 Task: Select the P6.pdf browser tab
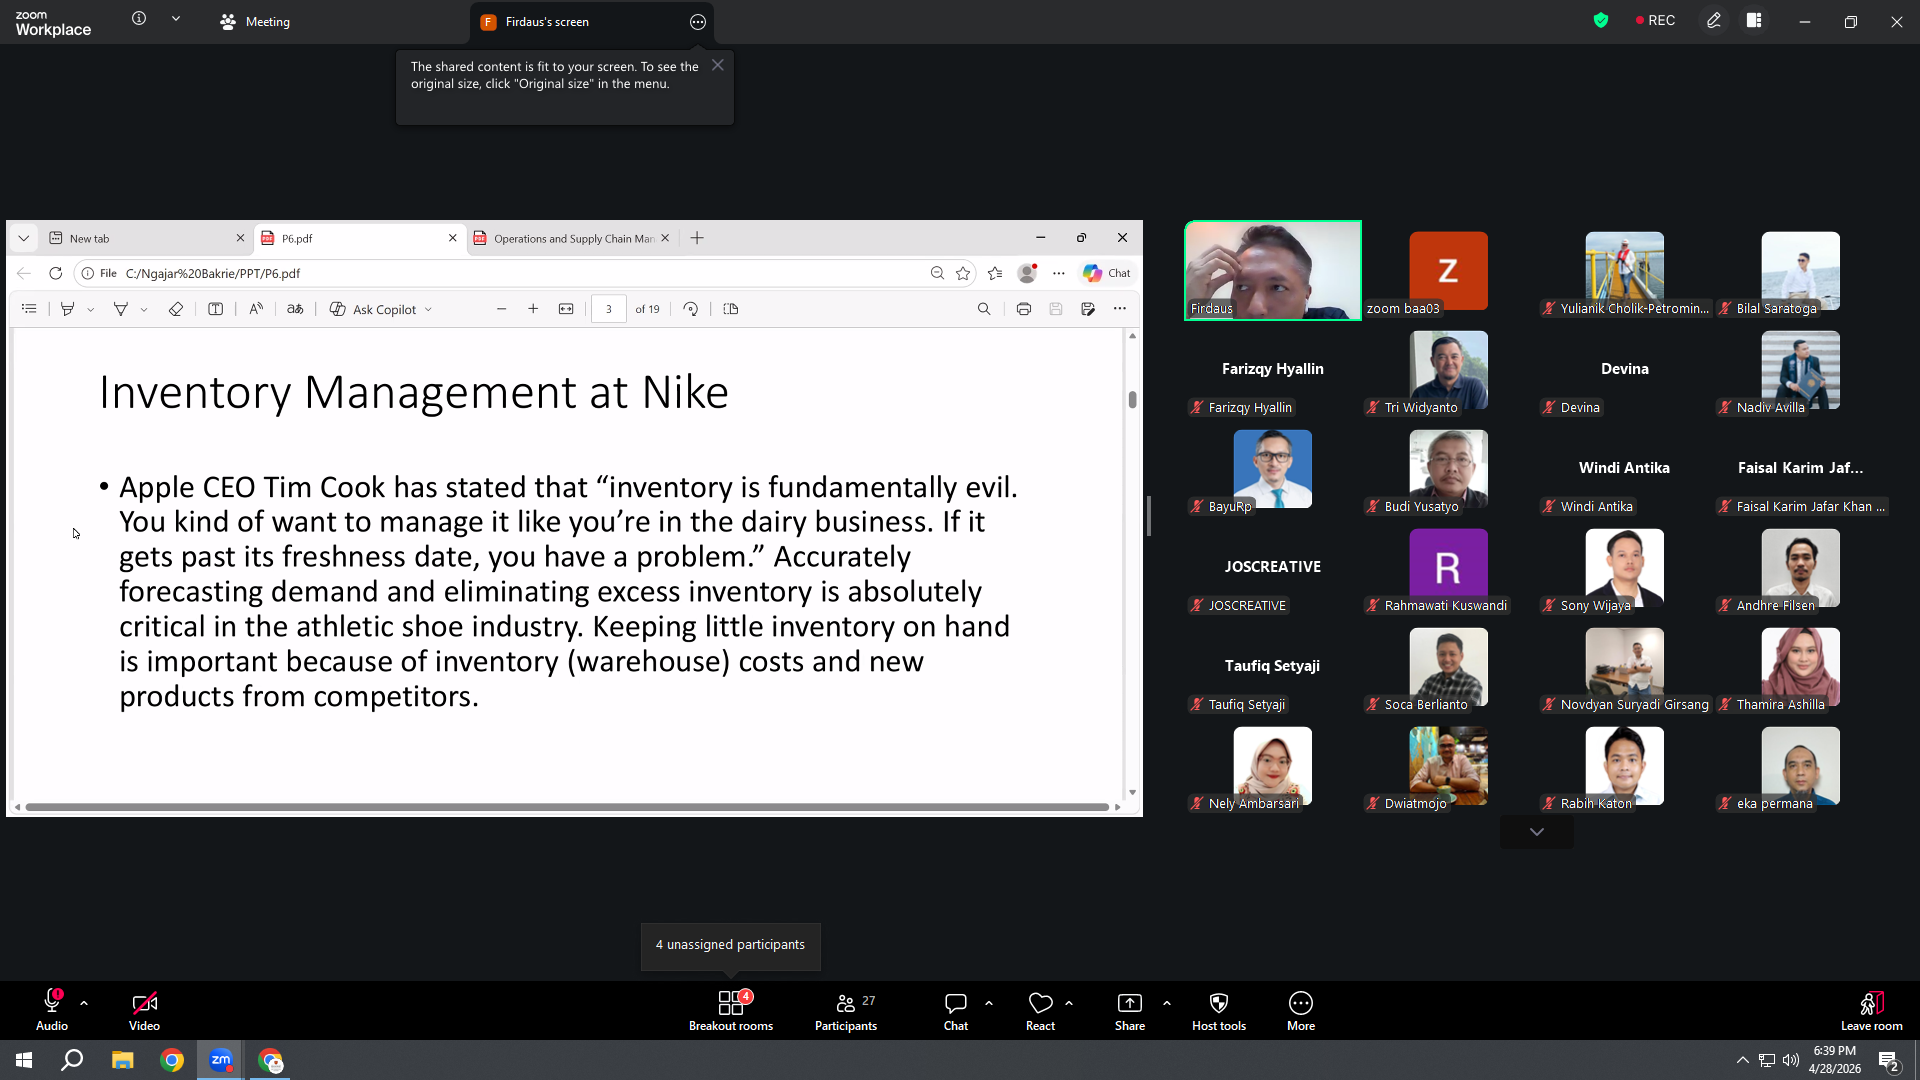coord(359,238)
